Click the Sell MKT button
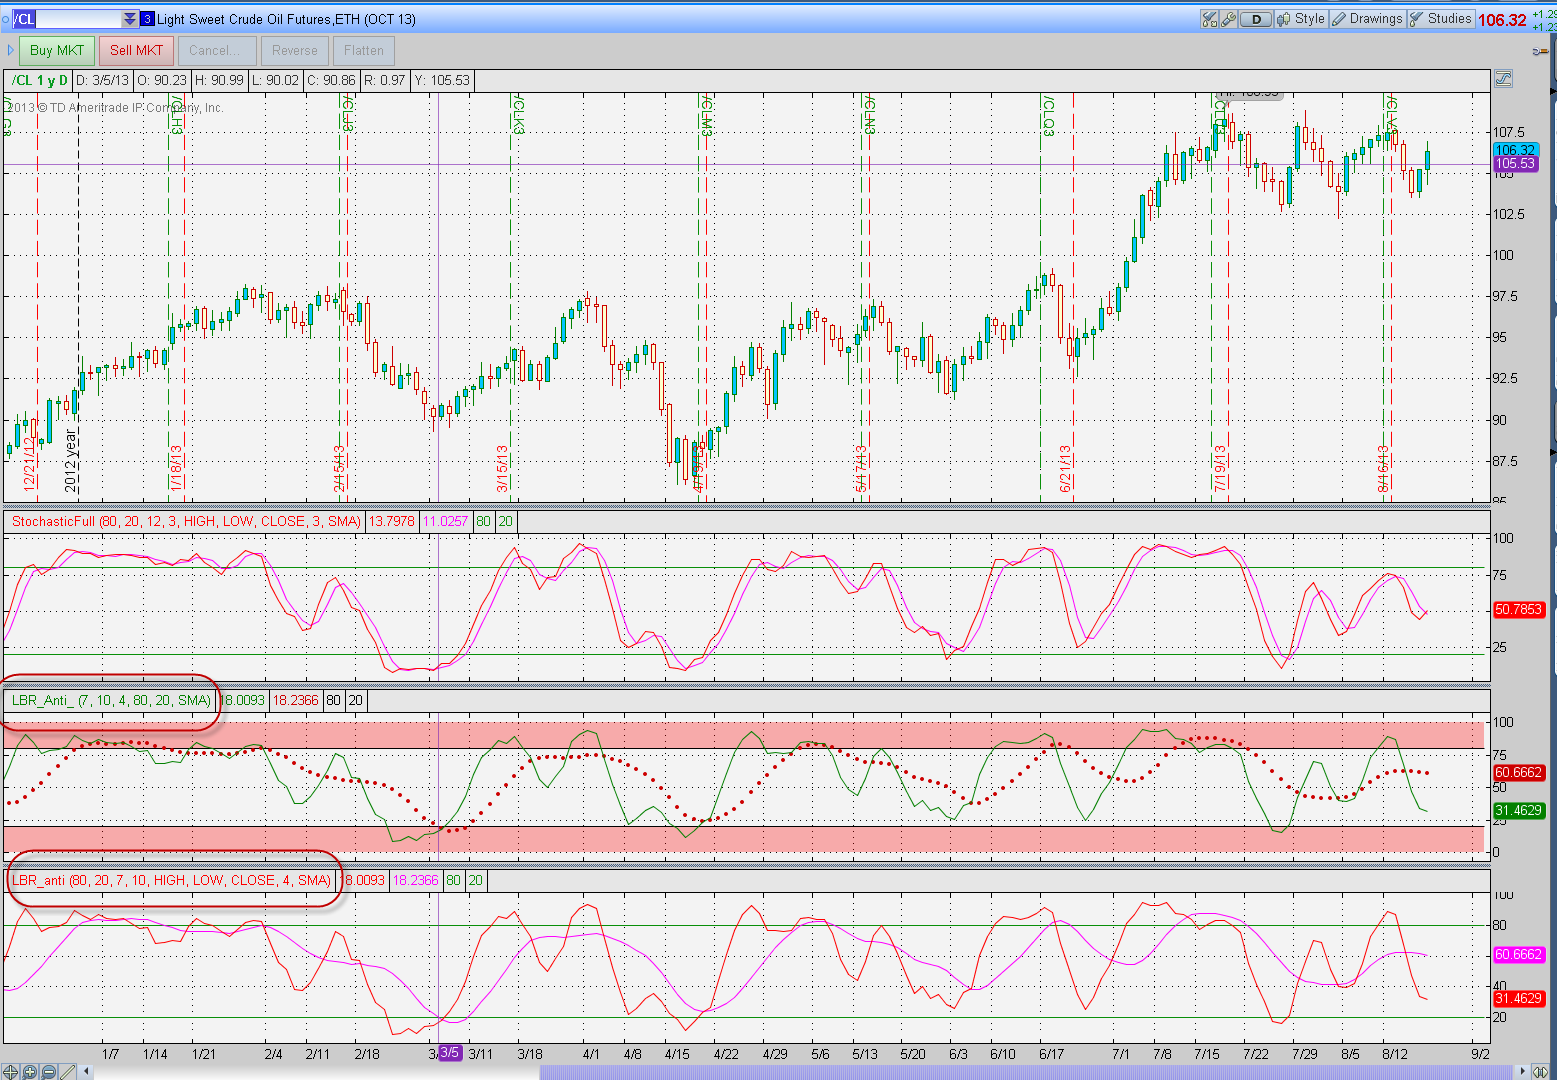Screen dimensions: 1557x1080 [136, 51]
